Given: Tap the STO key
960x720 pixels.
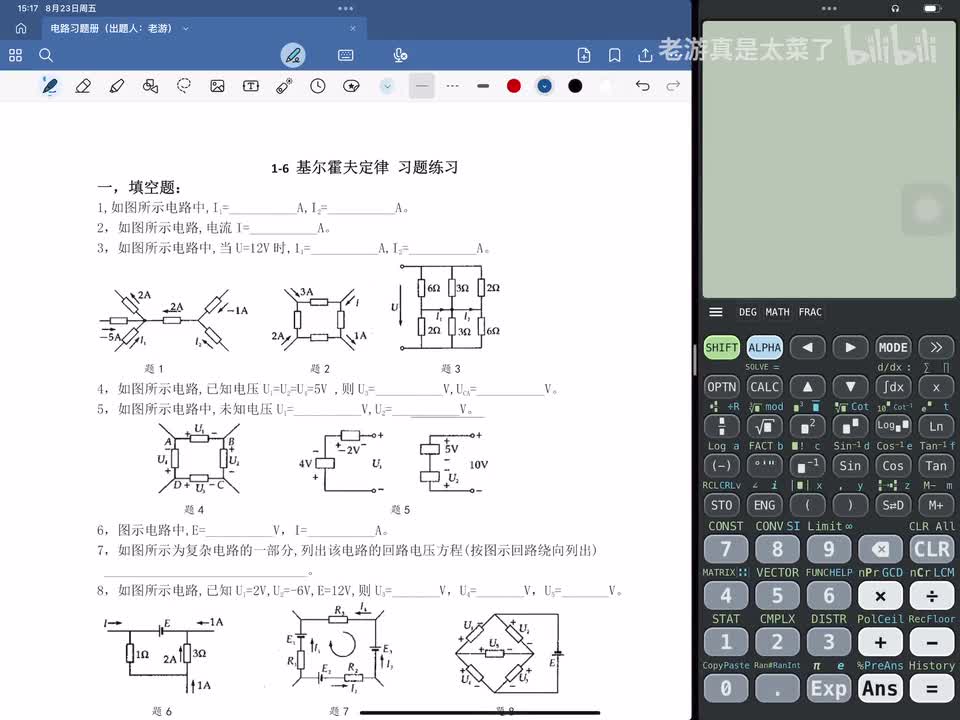Looking at the screenshot, I should pyautogui.click(x=722, y=505).
